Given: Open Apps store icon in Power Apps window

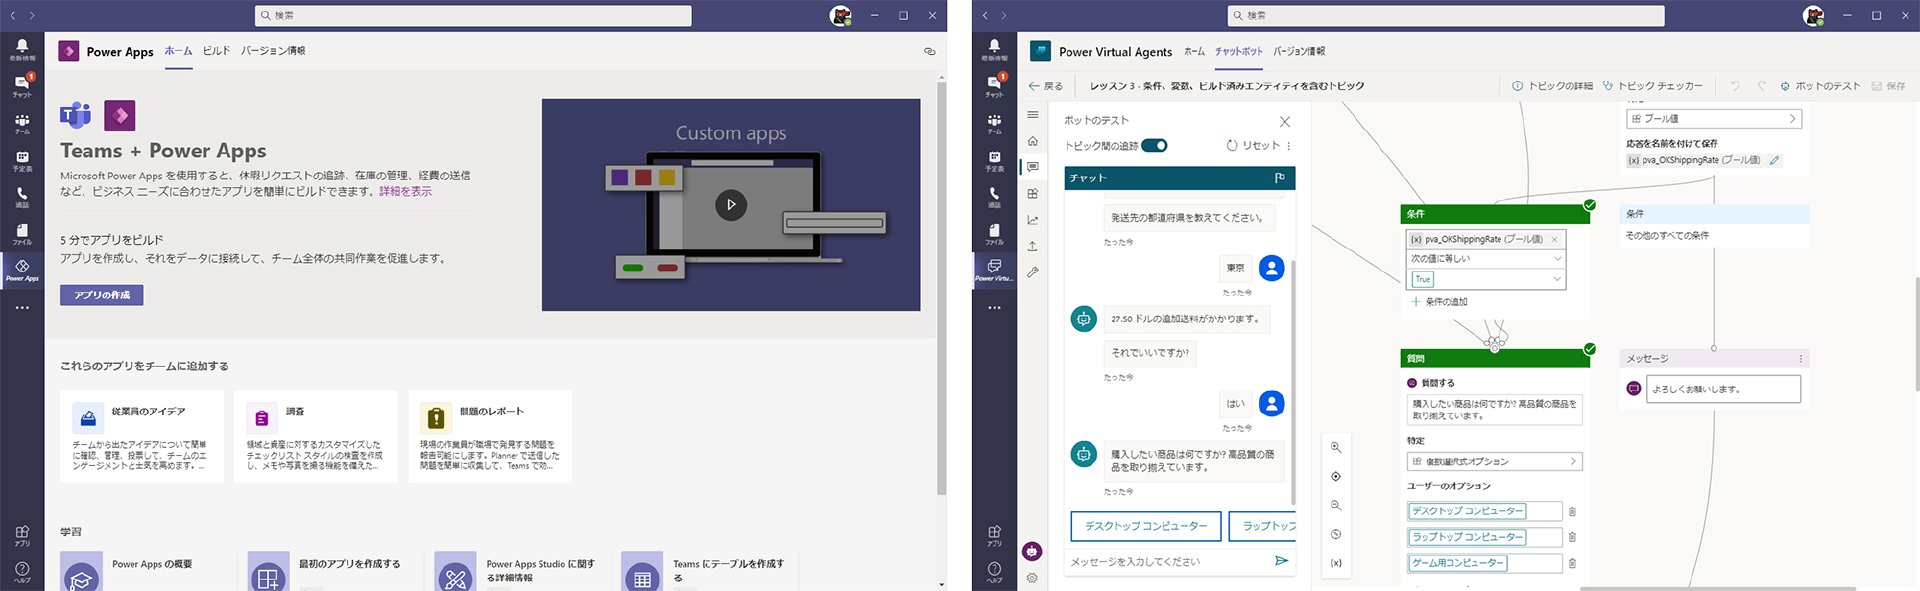Looking at the screenshot, I should pyautogui.click(x=22, y=535).
